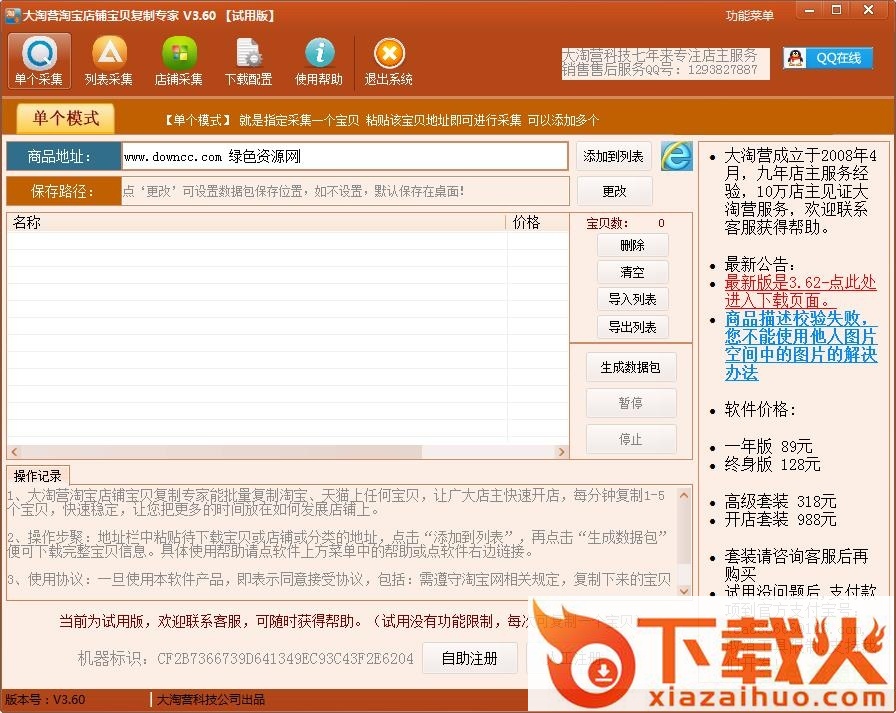Click the 价格 column header
896x713 pixels.
(537, 222)
